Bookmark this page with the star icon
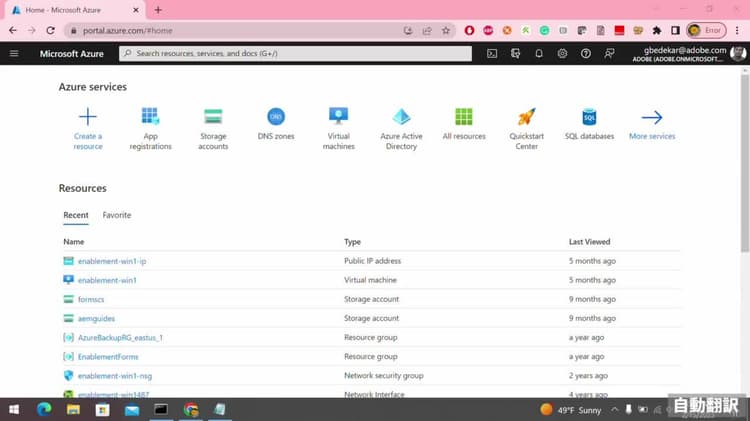The image size is (750, 421). pos(446,31)
